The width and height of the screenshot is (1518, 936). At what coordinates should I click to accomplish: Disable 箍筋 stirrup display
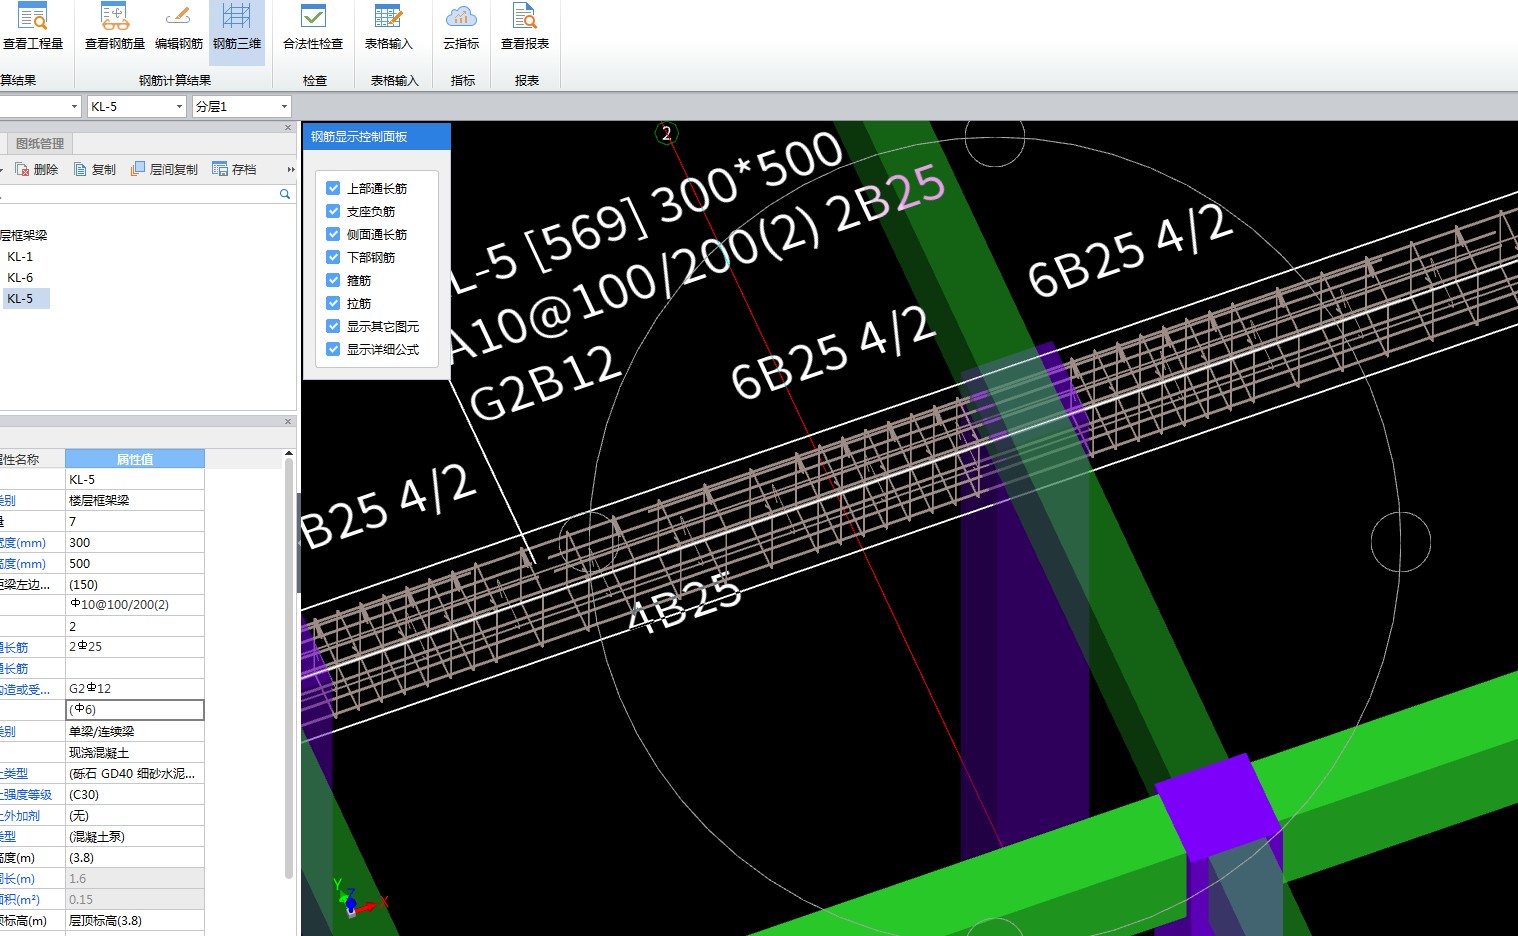[x=333, y=280]
